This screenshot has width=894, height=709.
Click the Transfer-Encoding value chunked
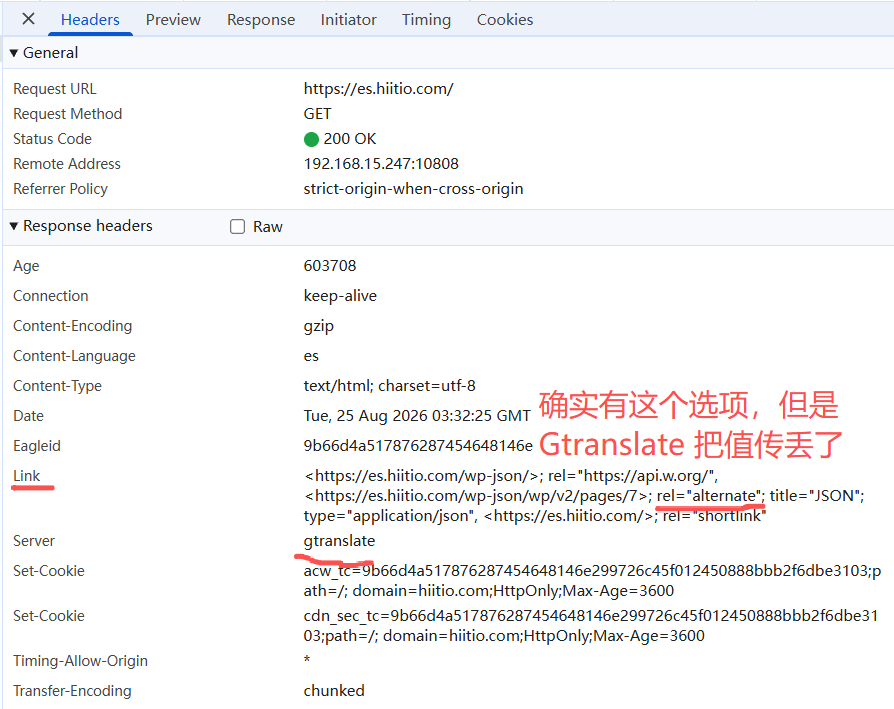click(334, 691)
